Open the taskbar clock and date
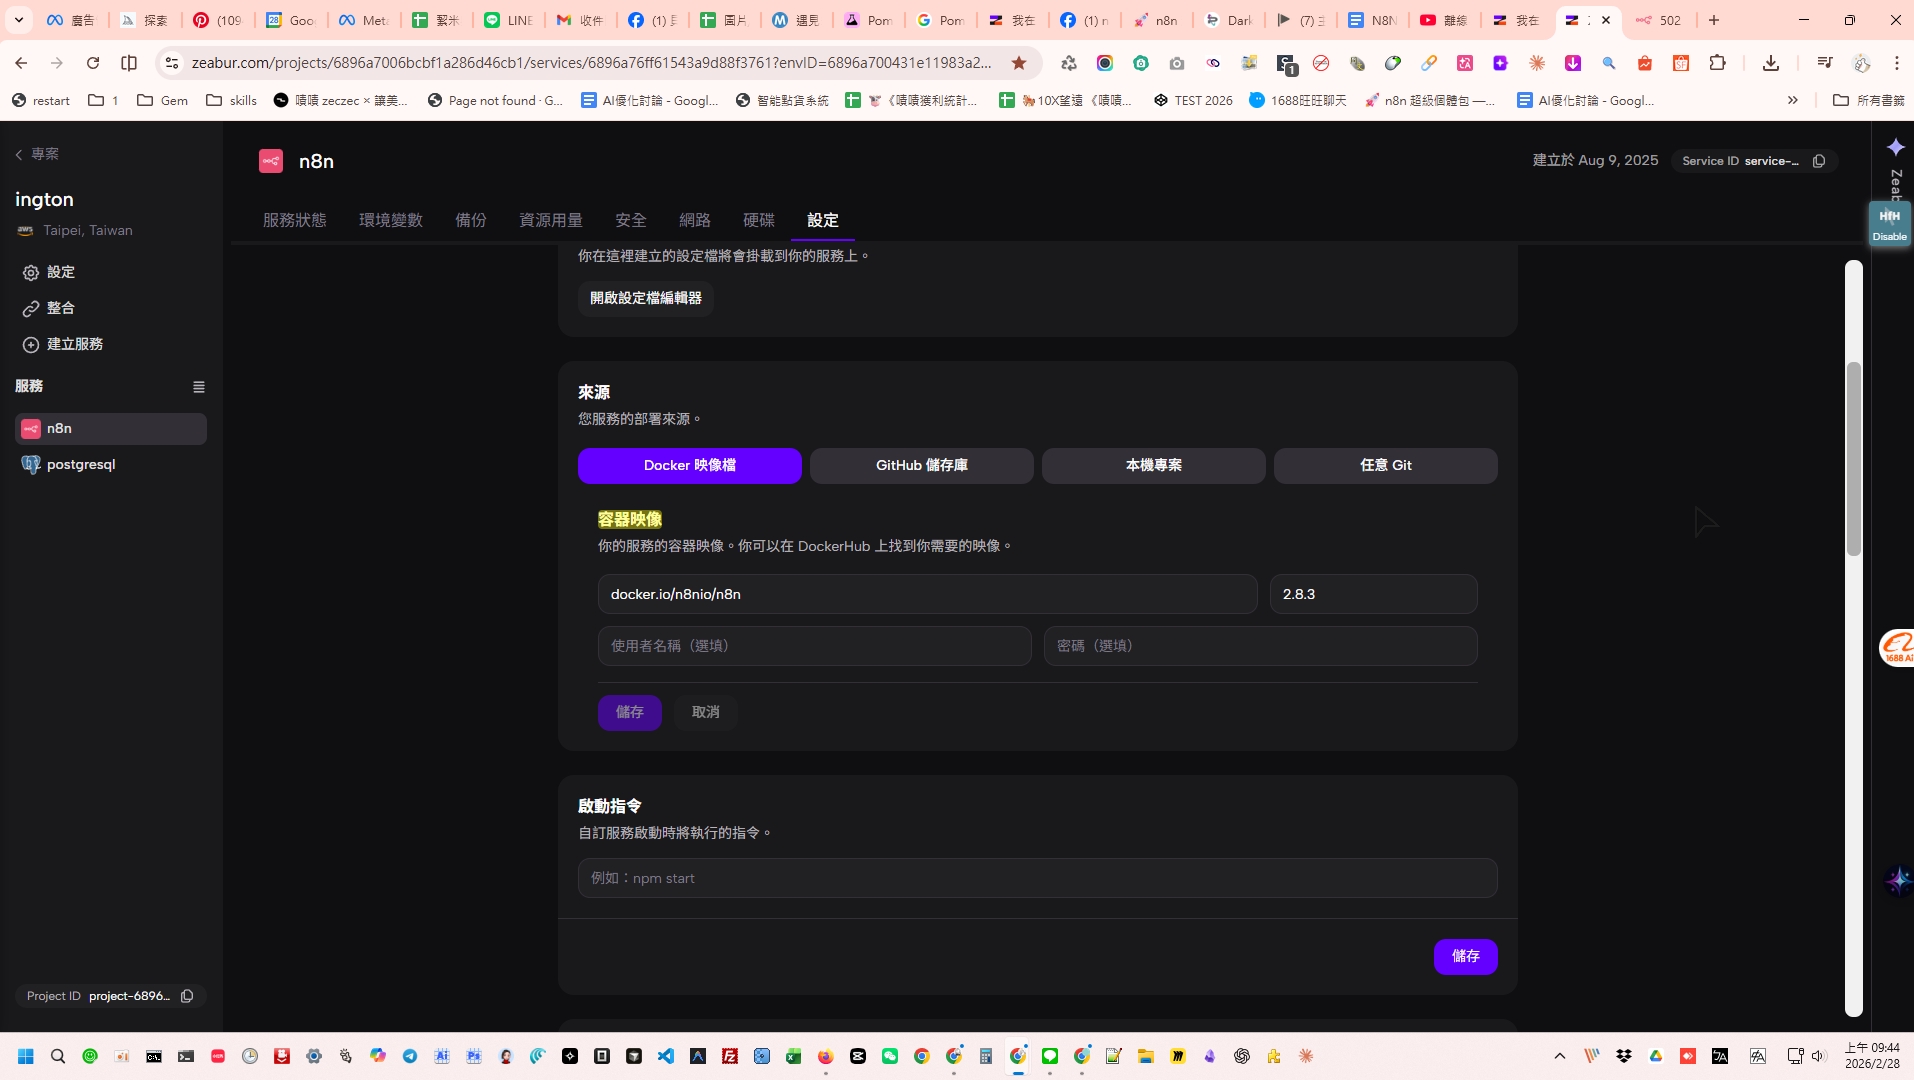Screen dimensions: 1914x1080 1872,1056
